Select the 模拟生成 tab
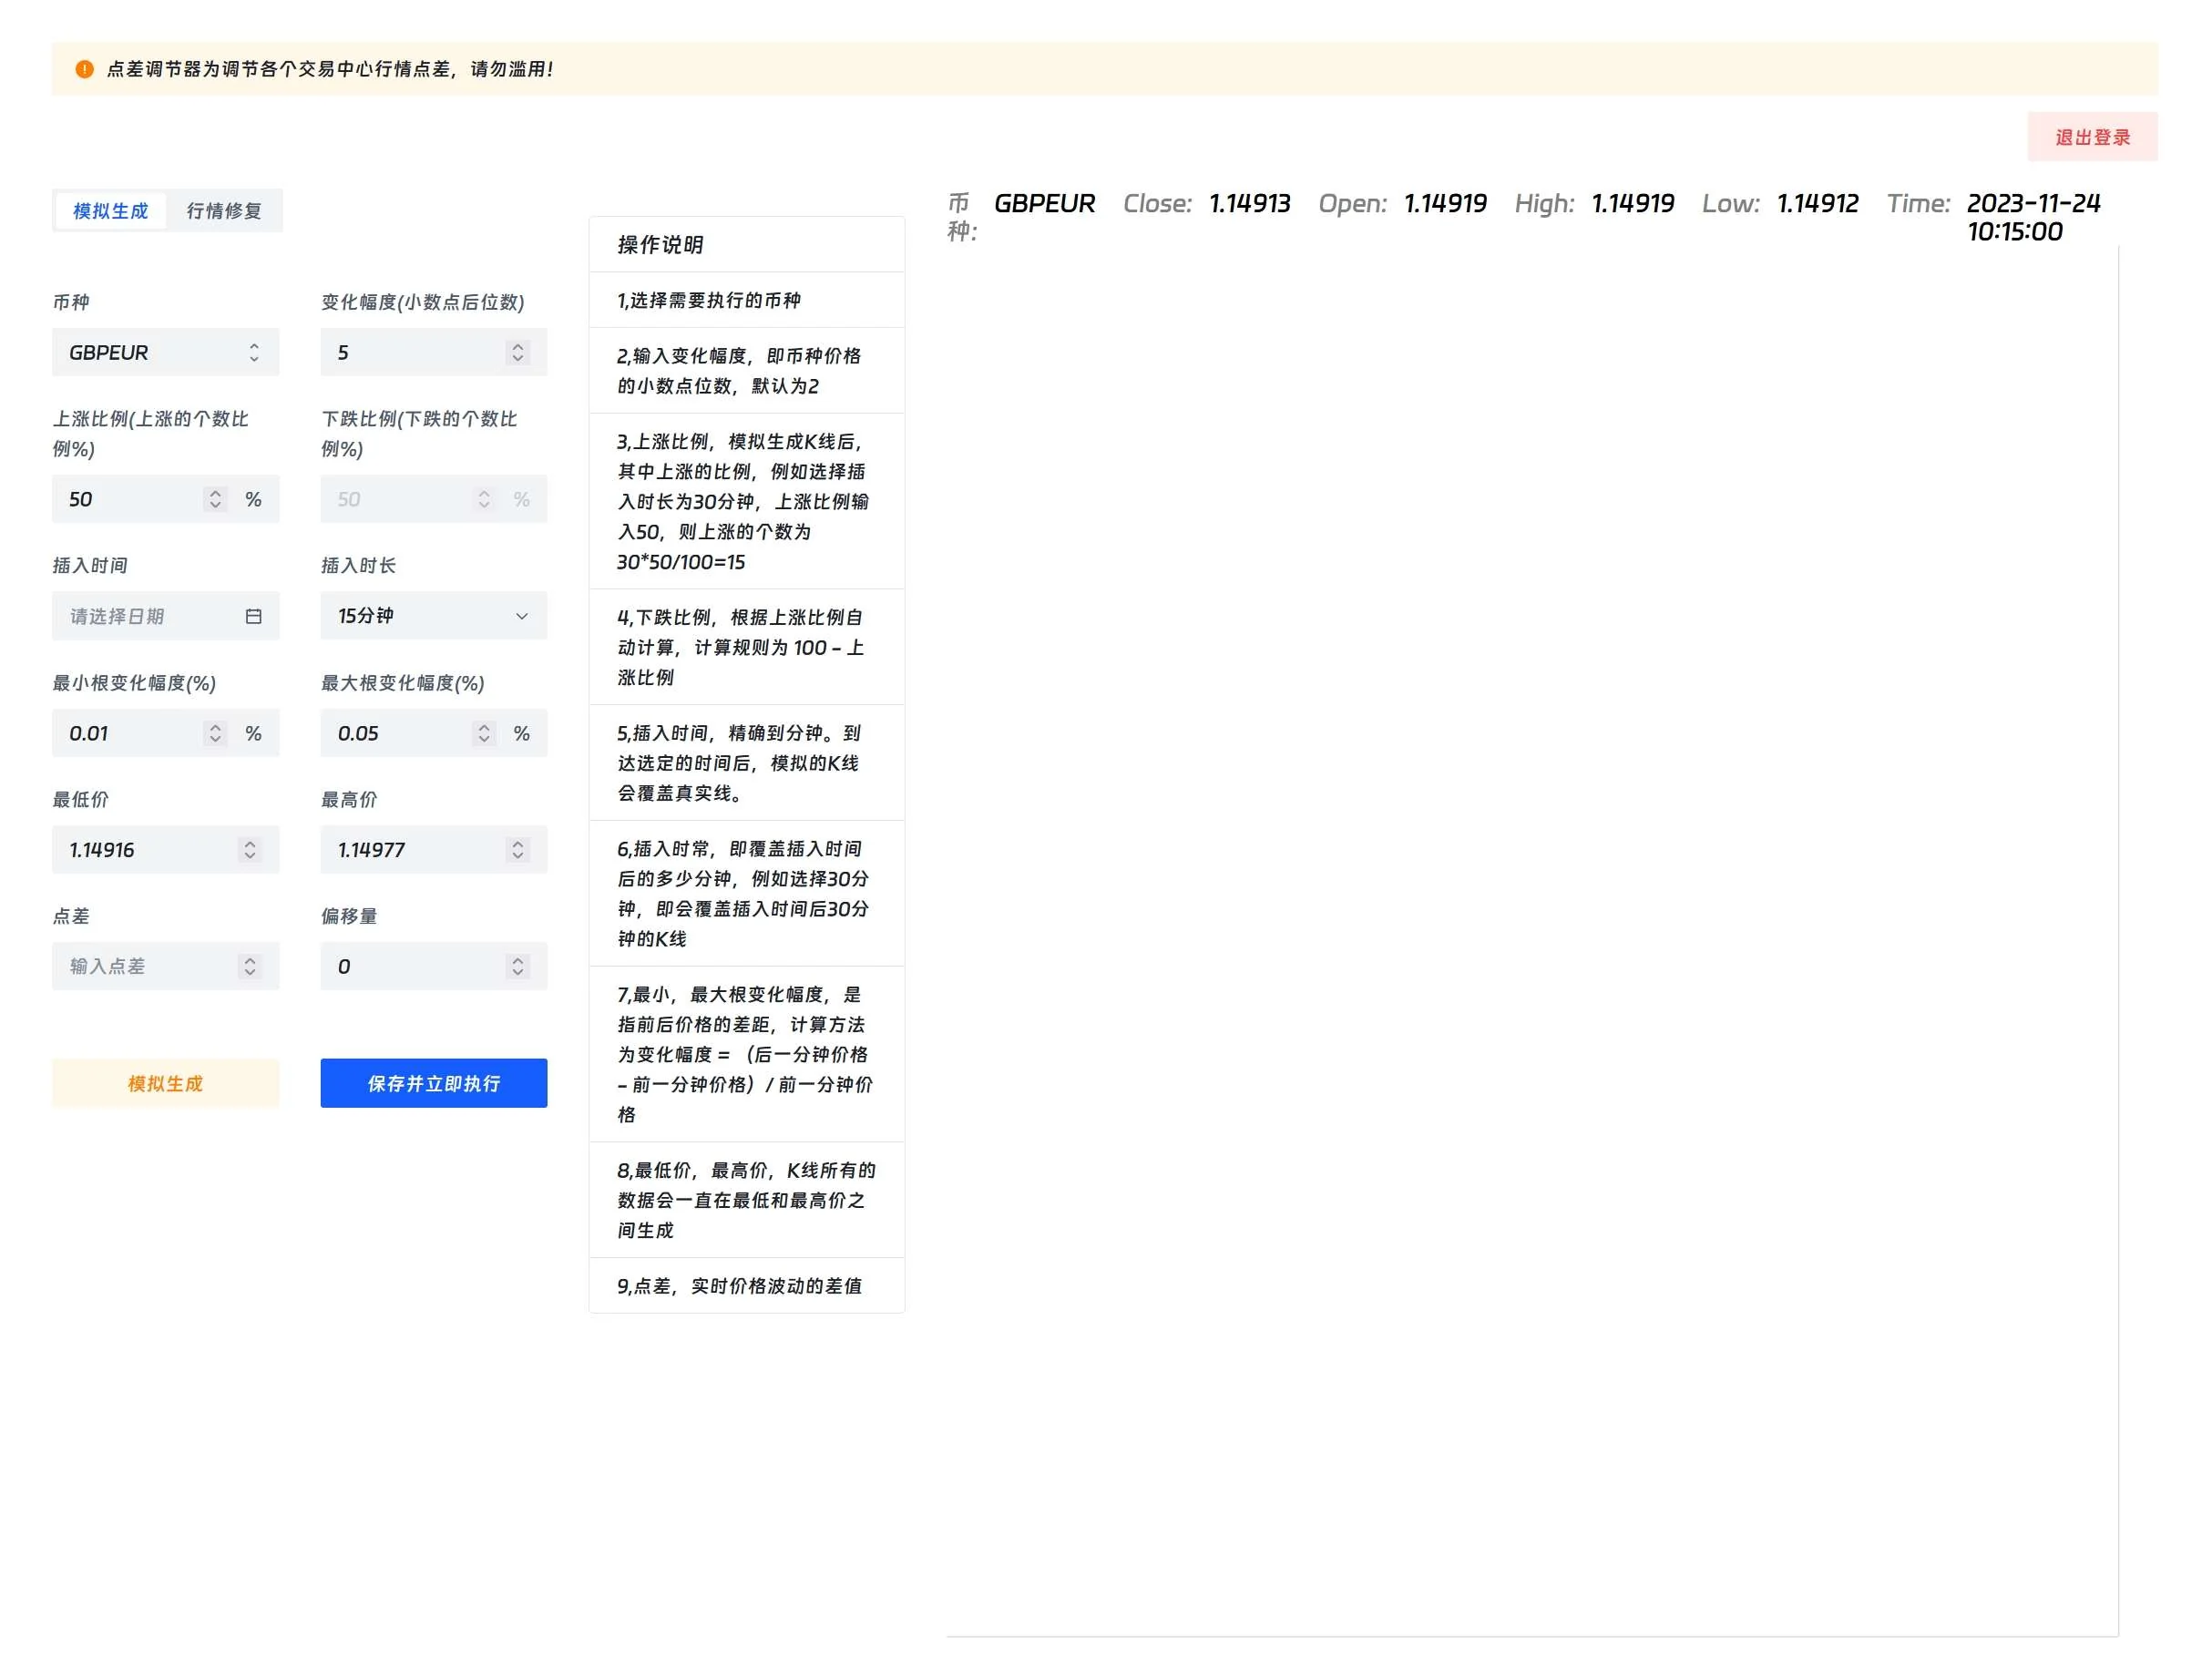2212x1668 pixels. click(x=111, y=211)
